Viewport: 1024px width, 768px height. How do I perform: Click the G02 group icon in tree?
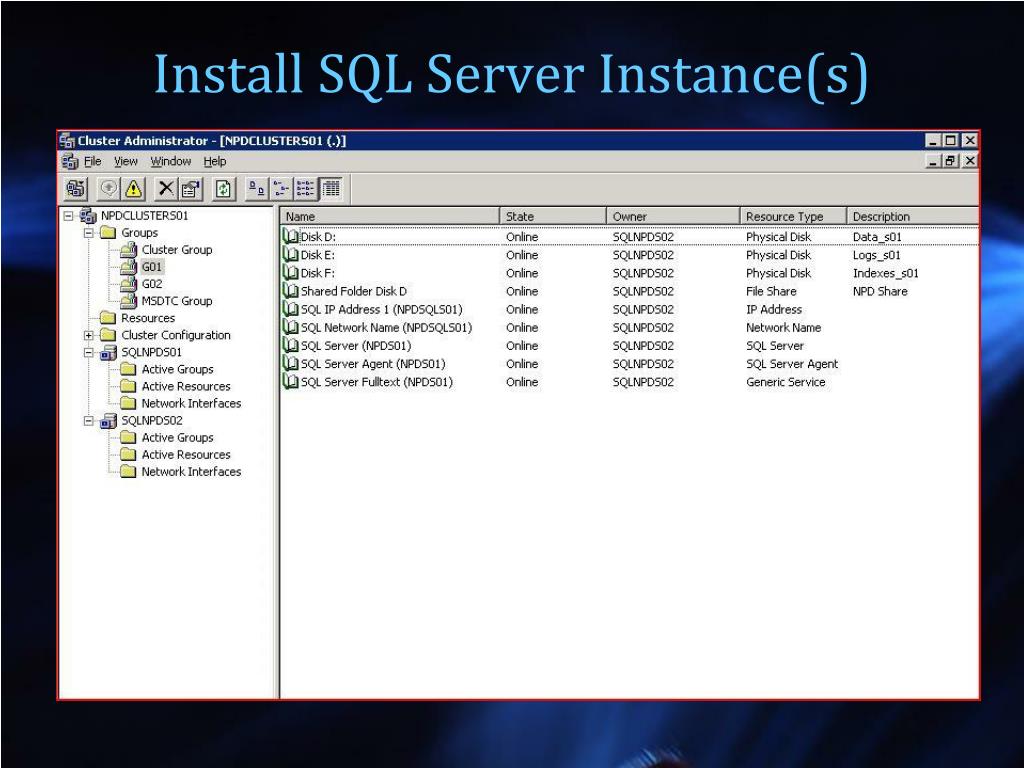(x=129, y=283)
